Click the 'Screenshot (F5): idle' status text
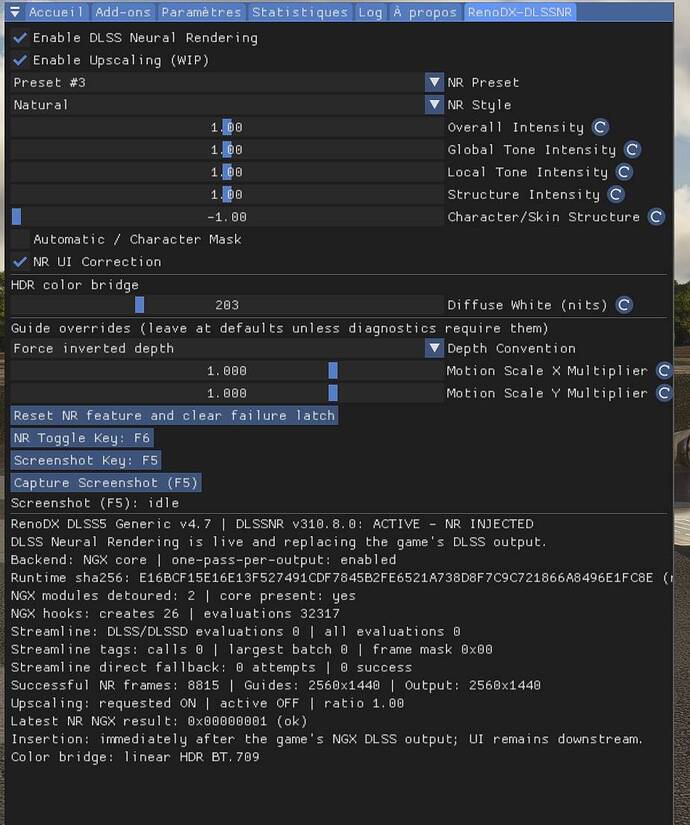The height and width of the screenshot is (825, 690). tap(95, 503)
